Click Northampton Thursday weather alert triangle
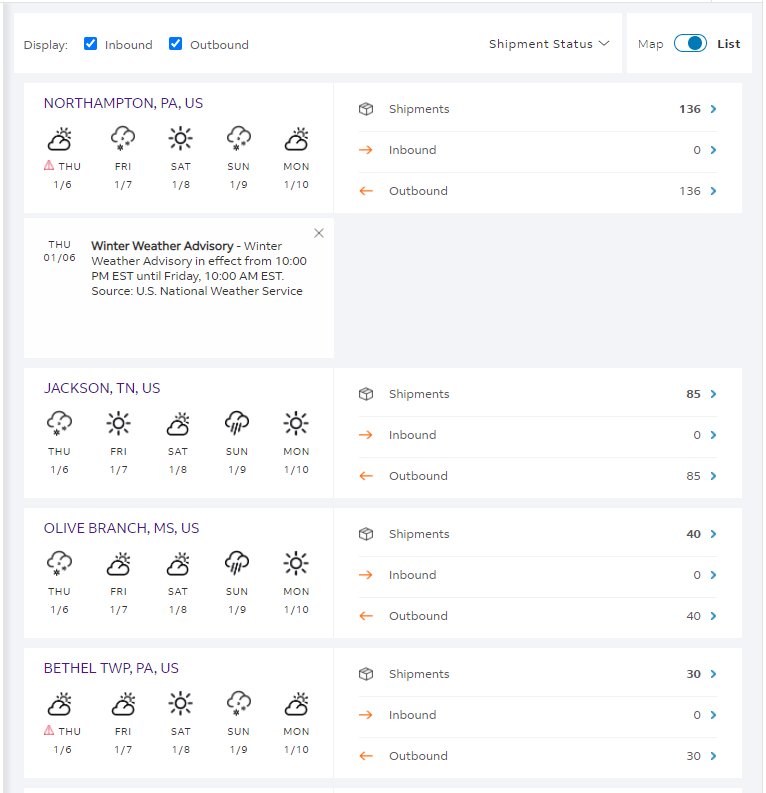766x793 pixels. pyautogui.click(x=49, y=165)
